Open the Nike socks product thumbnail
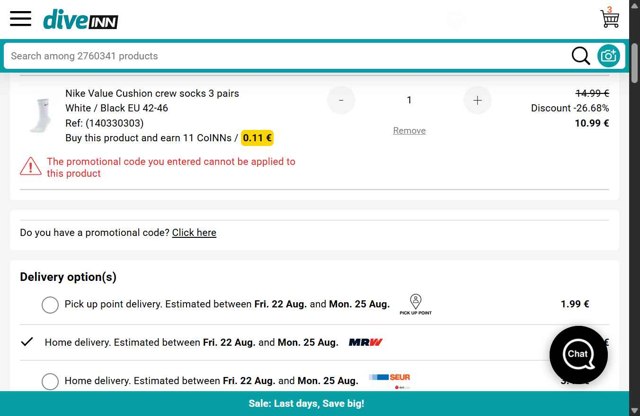 41,115
